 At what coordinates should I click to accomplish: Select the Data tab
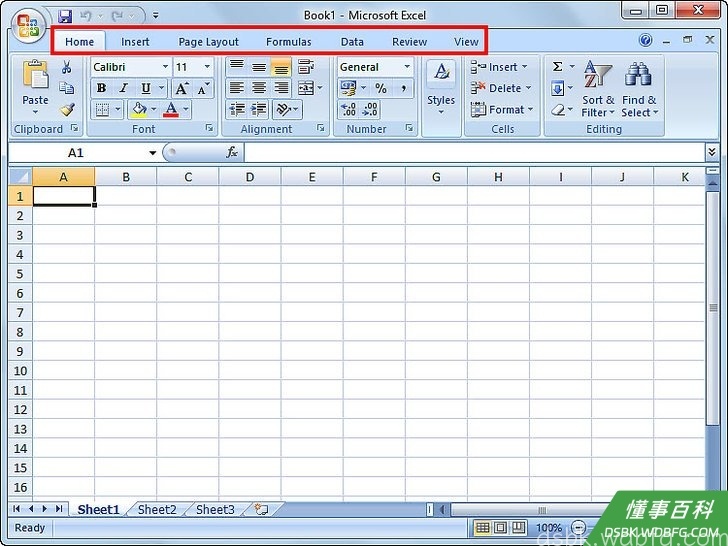click(x=352, y=42)
